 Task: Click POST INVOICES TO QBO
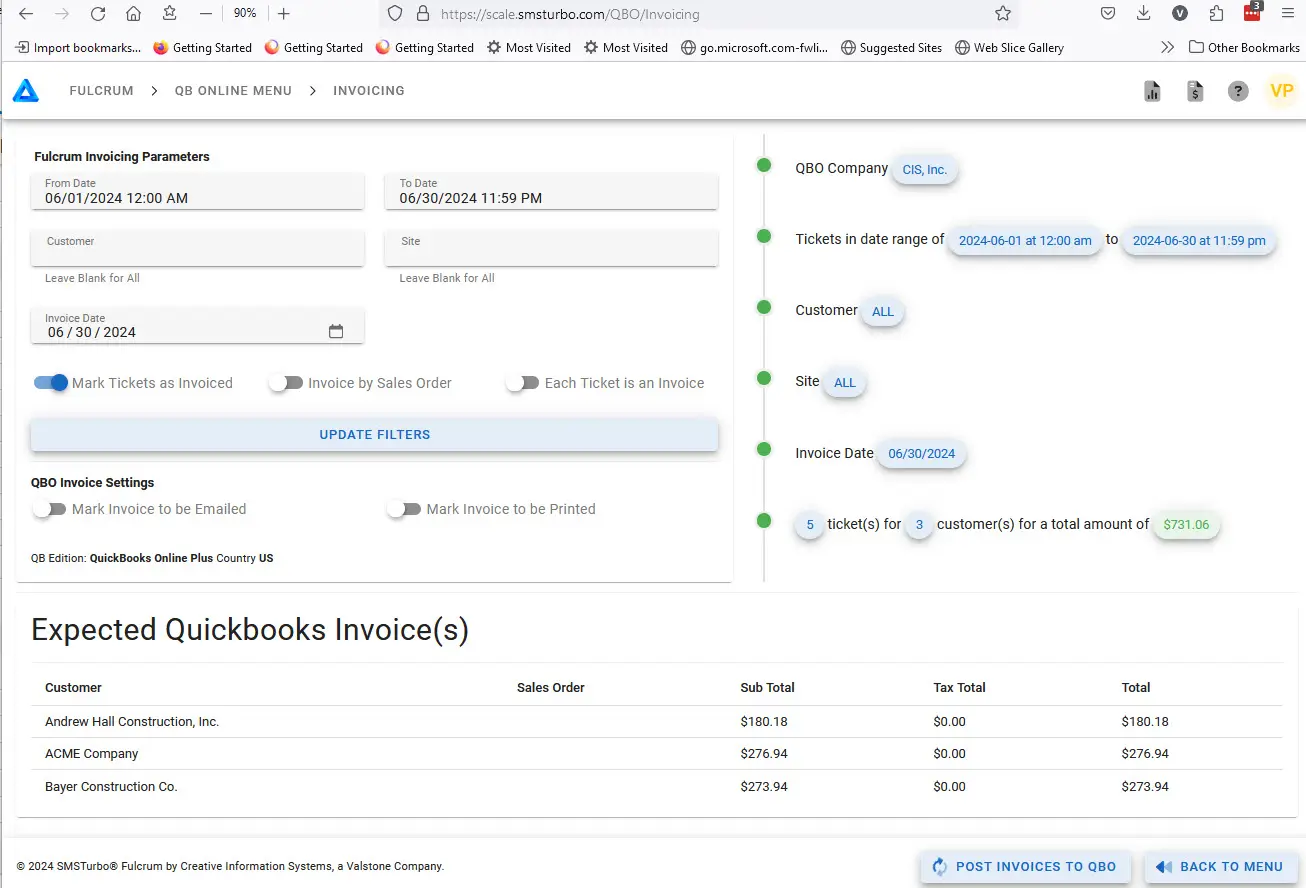coord(1025,867)
